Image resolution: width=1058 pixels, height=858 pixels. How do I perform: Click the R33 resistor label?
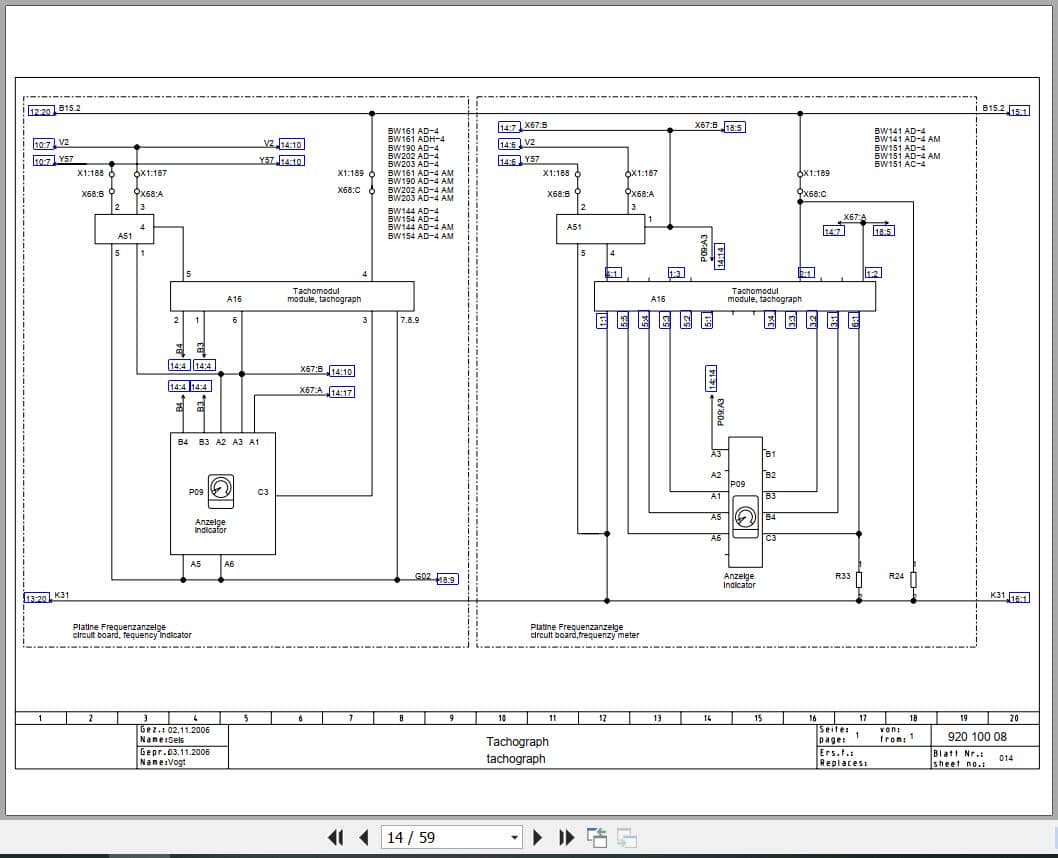pos(842,576)
